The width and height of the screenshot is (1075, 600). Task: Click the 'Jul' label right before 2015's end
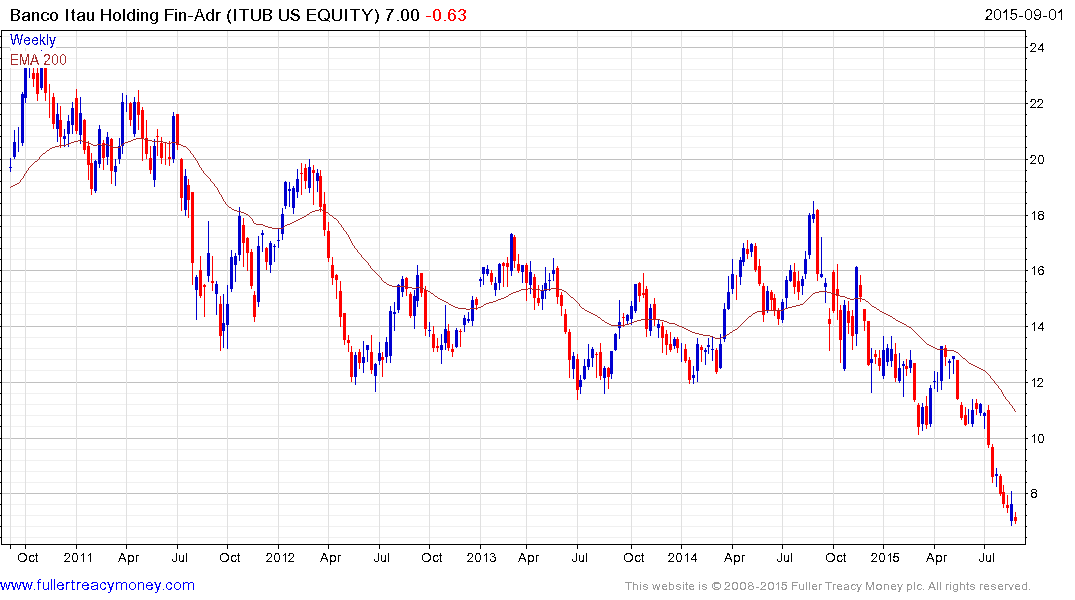(987, 557)
